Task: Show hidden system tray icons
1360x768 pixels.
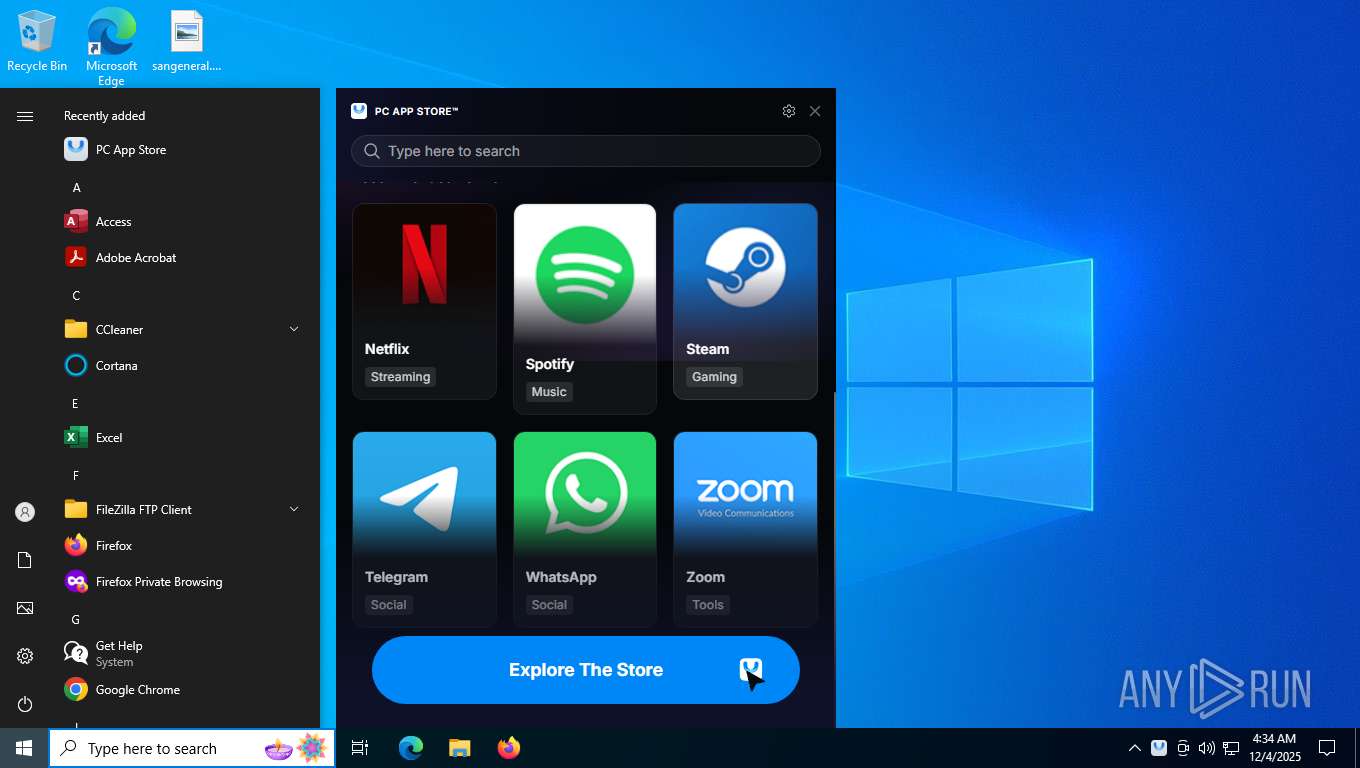Action: point(1135,748)
